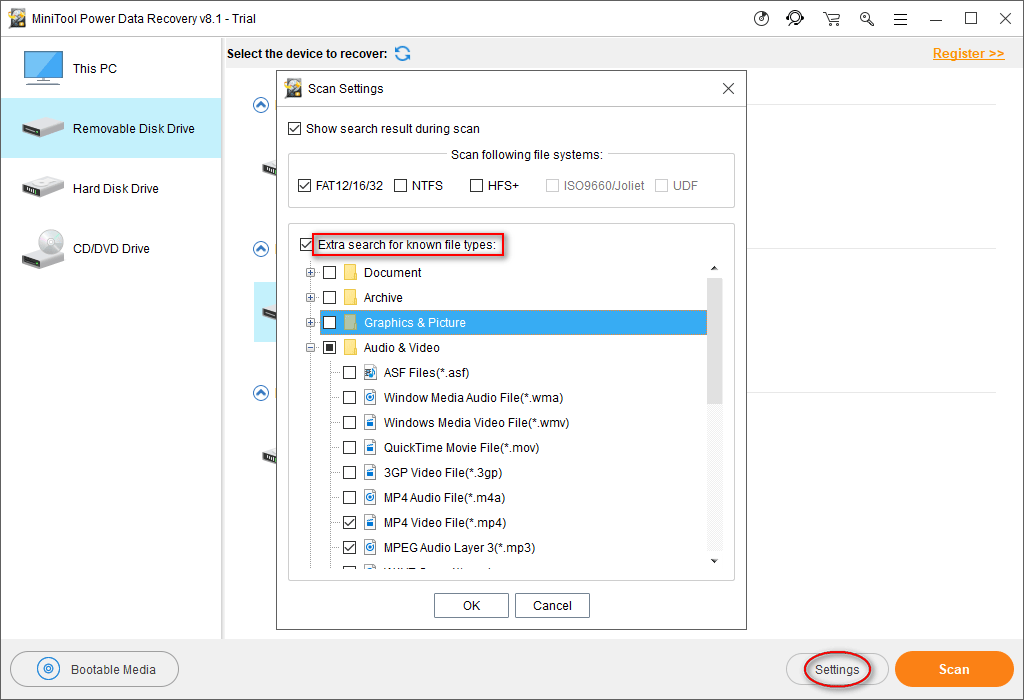
Task: Click the MiniTool app icon in title bar
Action: click(x=18, y=18)
